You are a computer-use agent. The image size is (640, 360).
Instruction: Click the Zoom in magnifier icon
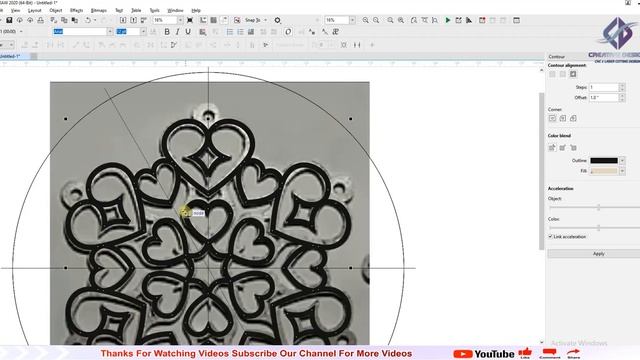tap(365, 20)
